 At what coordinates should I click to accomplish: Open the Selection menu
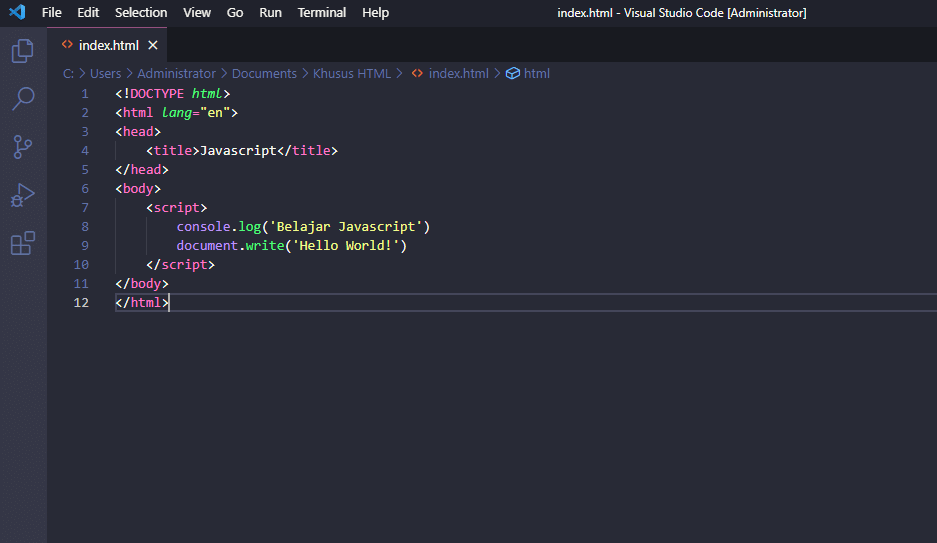click(x=141, y=13)
